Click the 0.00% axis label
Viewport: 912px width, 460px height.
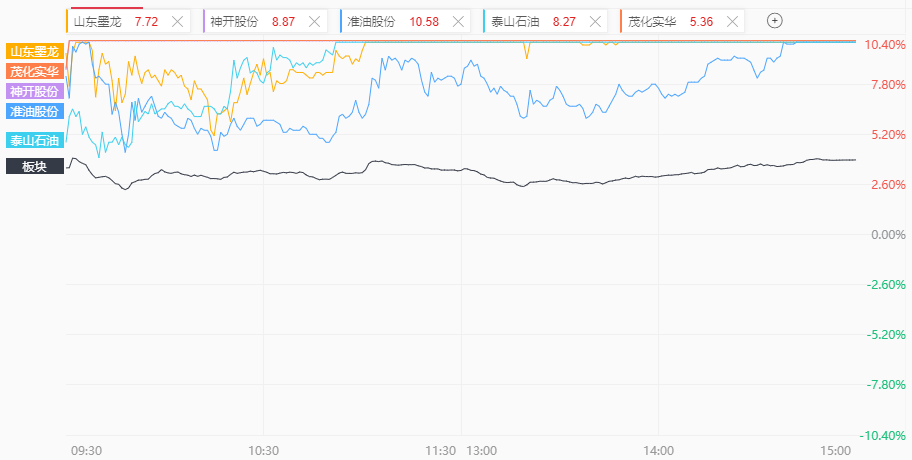pos(888,235)
